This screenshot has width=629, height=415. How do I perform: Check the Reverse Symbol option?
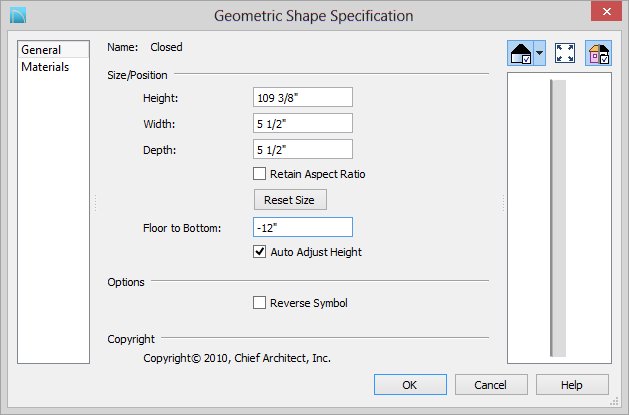(x=260, y=302)
